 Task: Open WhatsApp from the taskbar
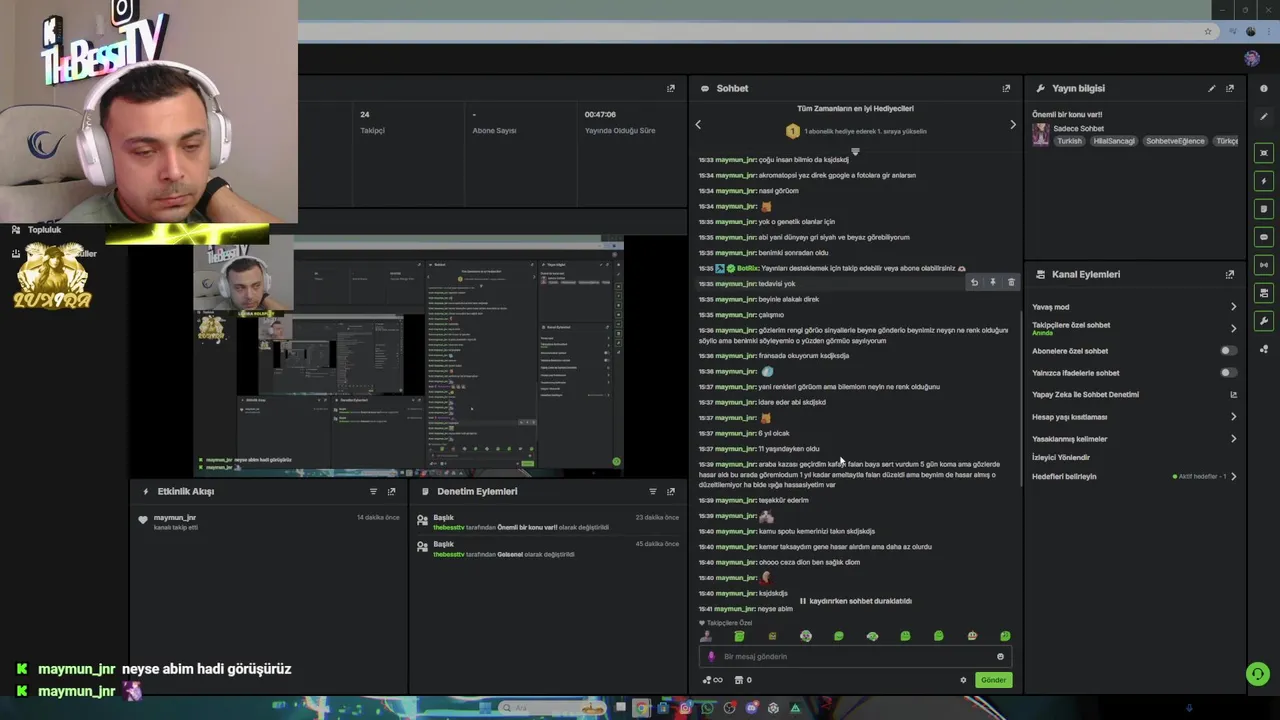tap(707, 708)
